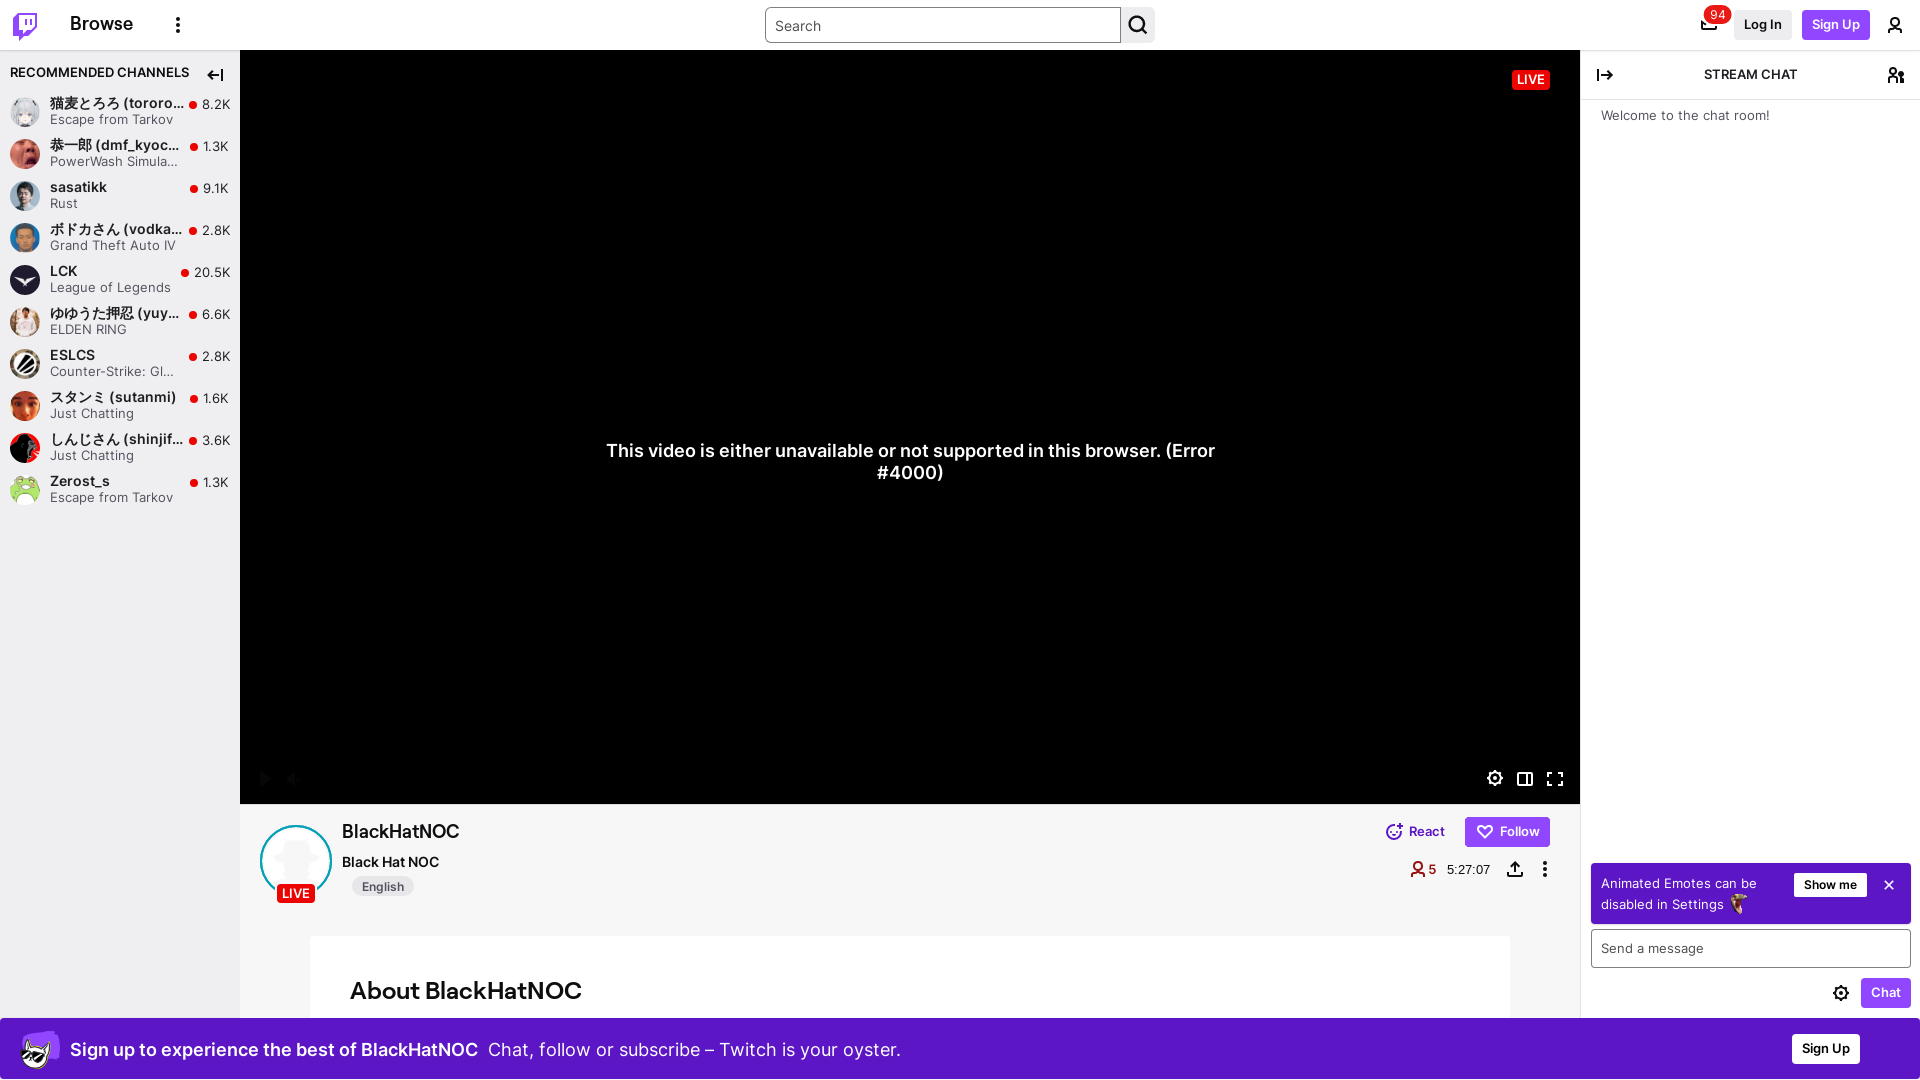This screenshot has height=1080, width=1920.
Task: Collapse the Recommended Channels sidebar
Action: click(x=215, y=75)
